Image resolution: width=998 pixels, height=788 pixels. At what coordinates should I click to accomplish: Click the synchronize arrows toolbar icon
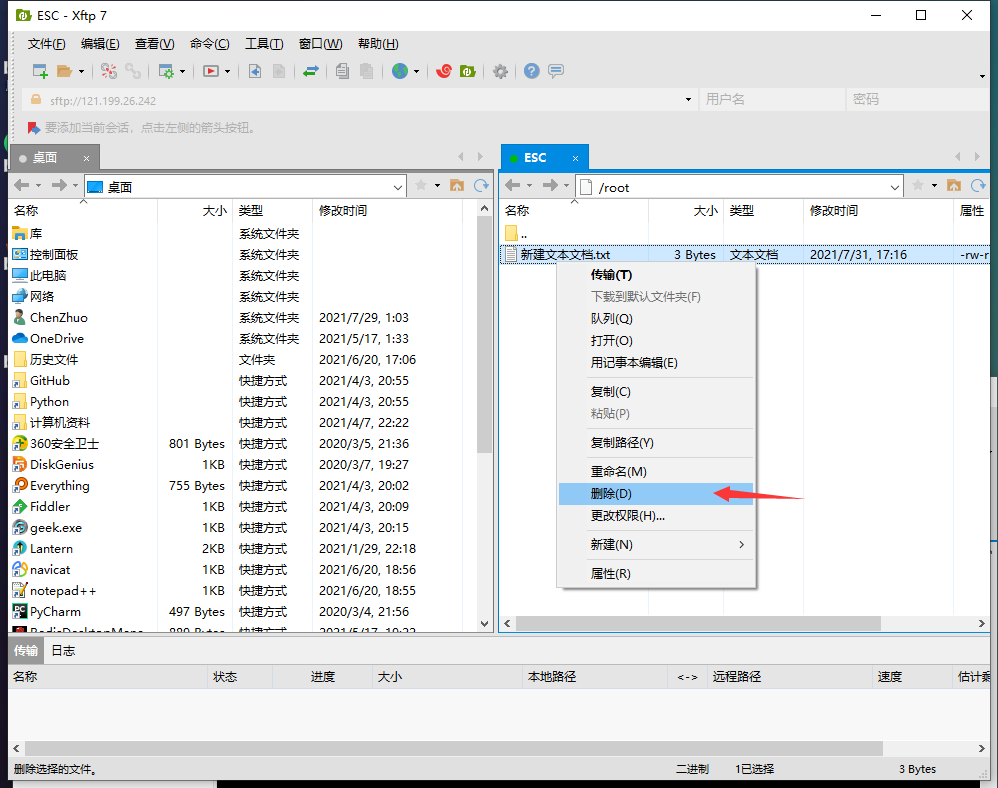[x=313, y=71]
